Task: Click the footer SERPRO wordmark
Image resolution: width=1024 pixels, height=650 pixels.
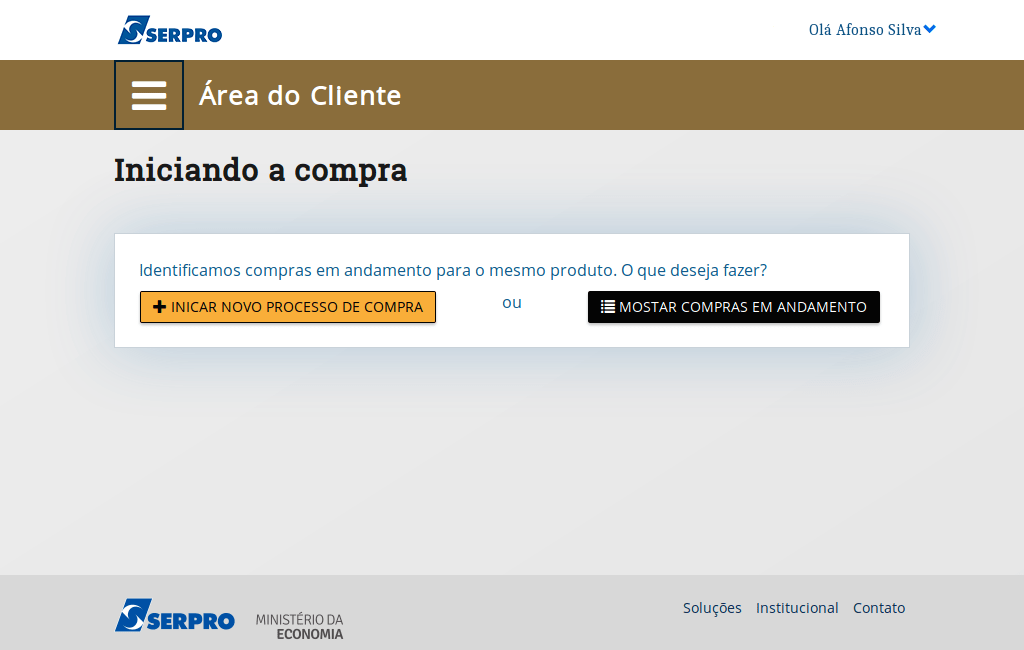Action: tap(192, 621)
